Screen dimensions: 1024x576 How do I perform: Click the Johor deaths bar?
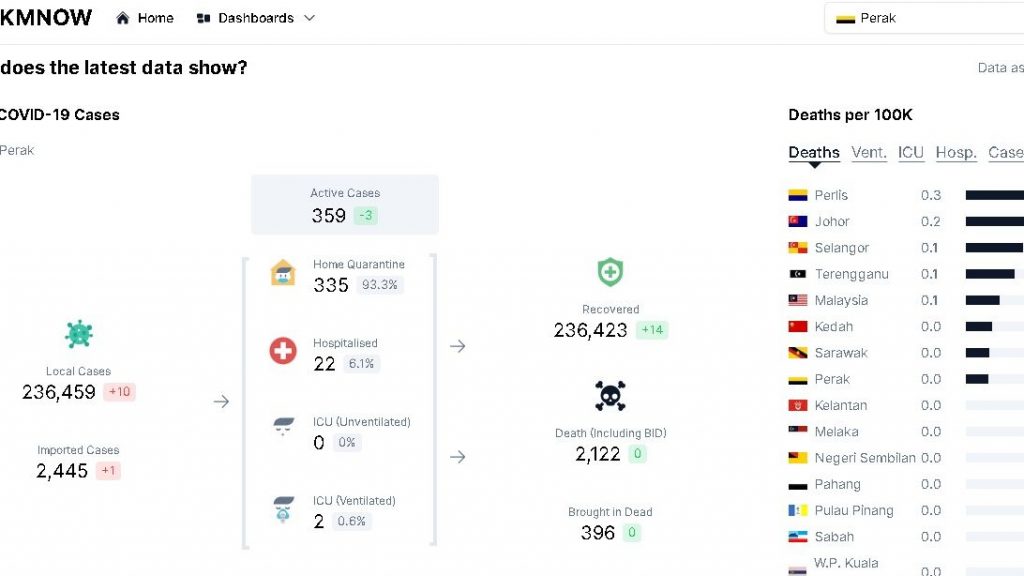994,222
